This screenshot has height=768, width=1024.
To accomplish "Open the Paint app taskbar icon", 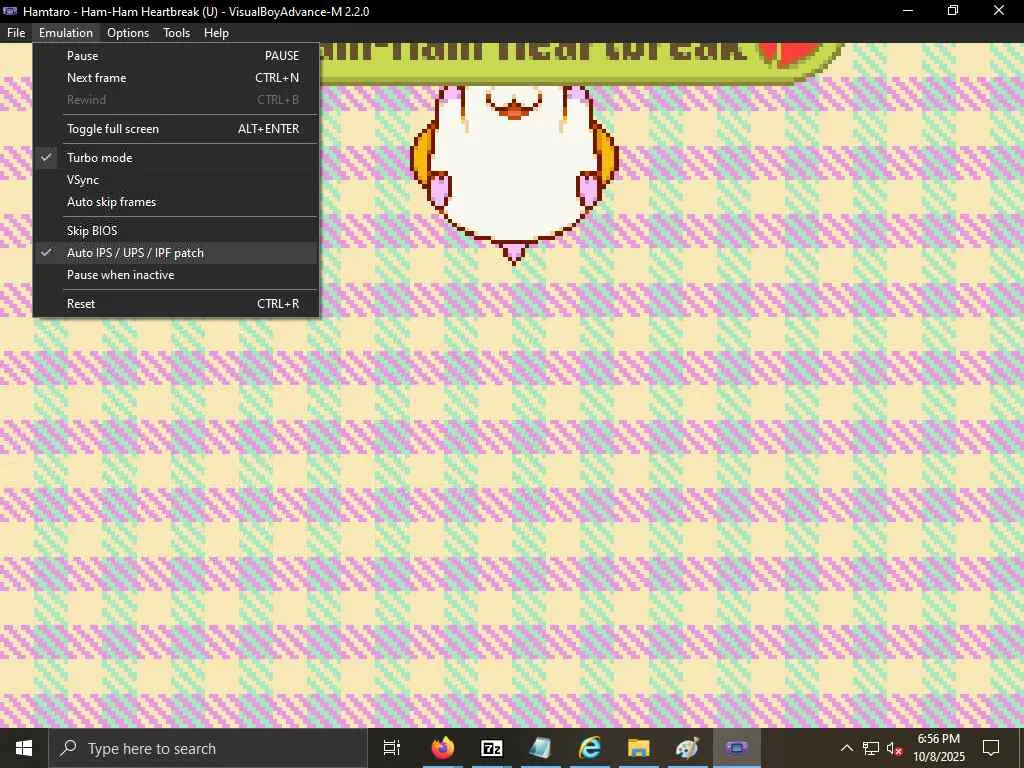I will 688,748.
